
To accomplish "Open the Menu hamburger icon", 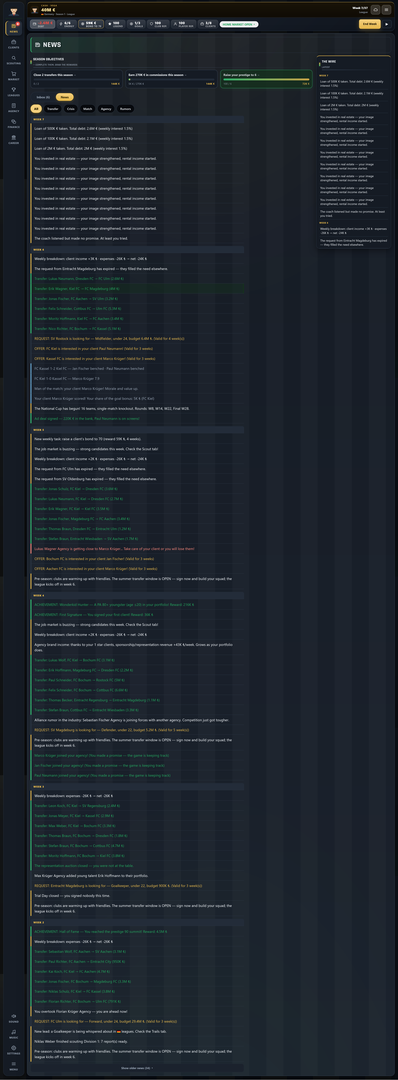I will pyautogui.click(x=13, y=1065).
